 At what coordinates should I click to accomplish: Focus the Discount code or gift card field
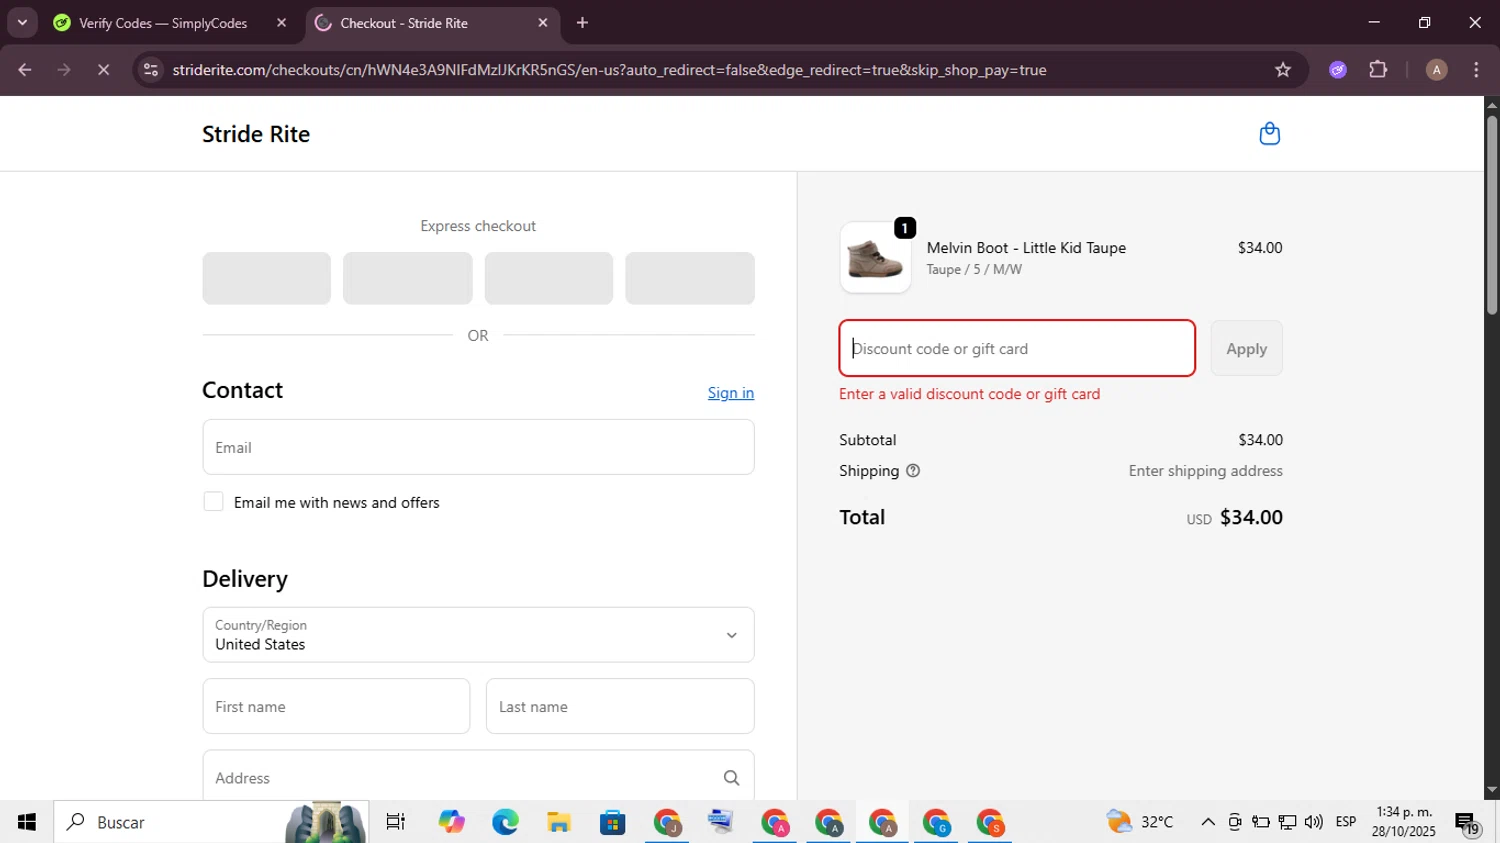(1017, 348)
